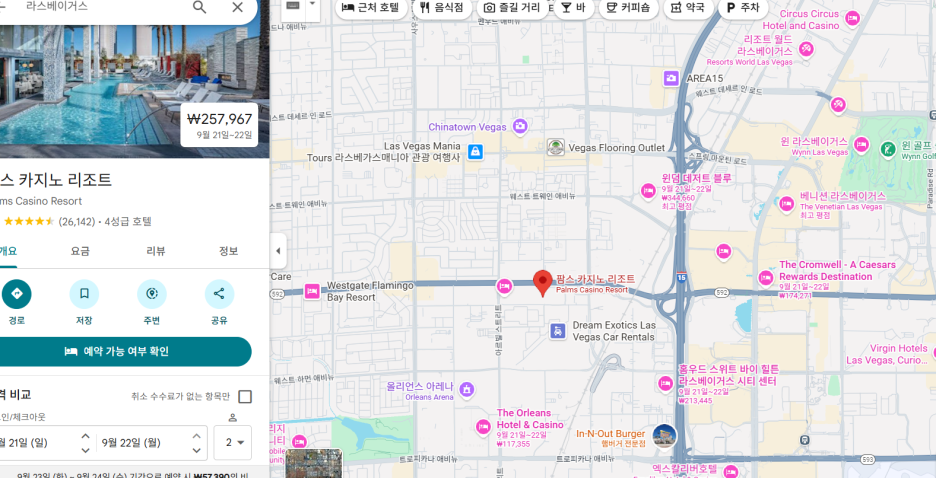Viewport: 936px width, 478px height.
Task: Click the 즐길 거리 chip
Action: tap(512, 8)
